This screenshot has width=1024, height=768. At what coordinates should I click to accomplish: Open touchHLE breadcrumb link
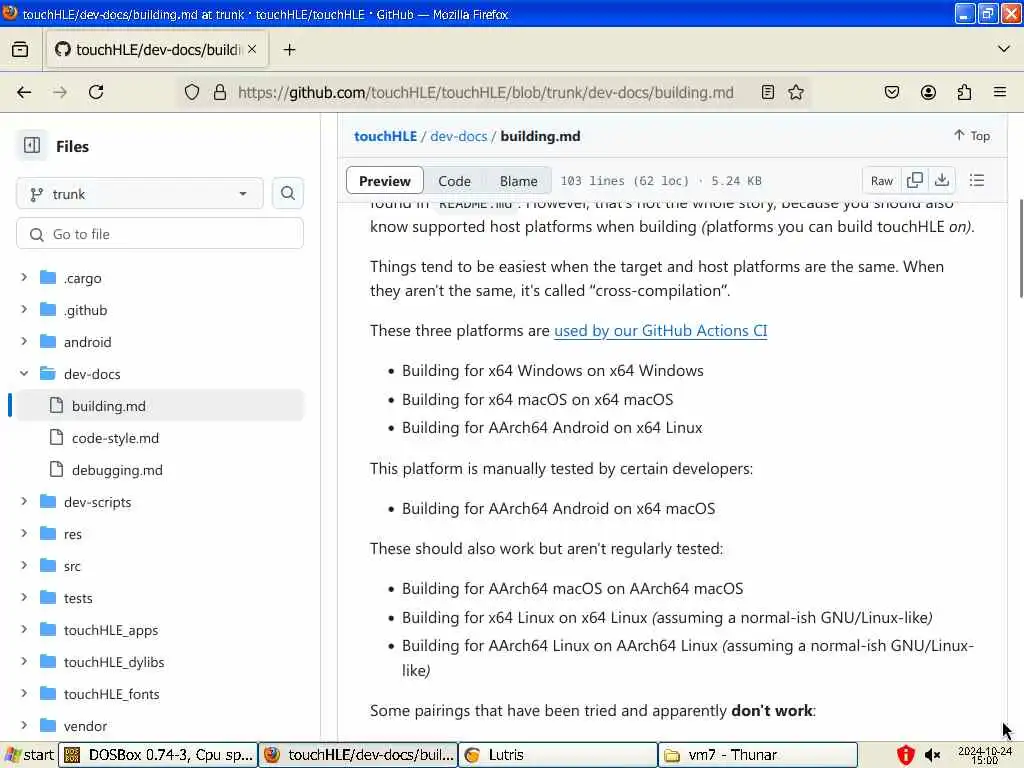(x=385, y=136)
